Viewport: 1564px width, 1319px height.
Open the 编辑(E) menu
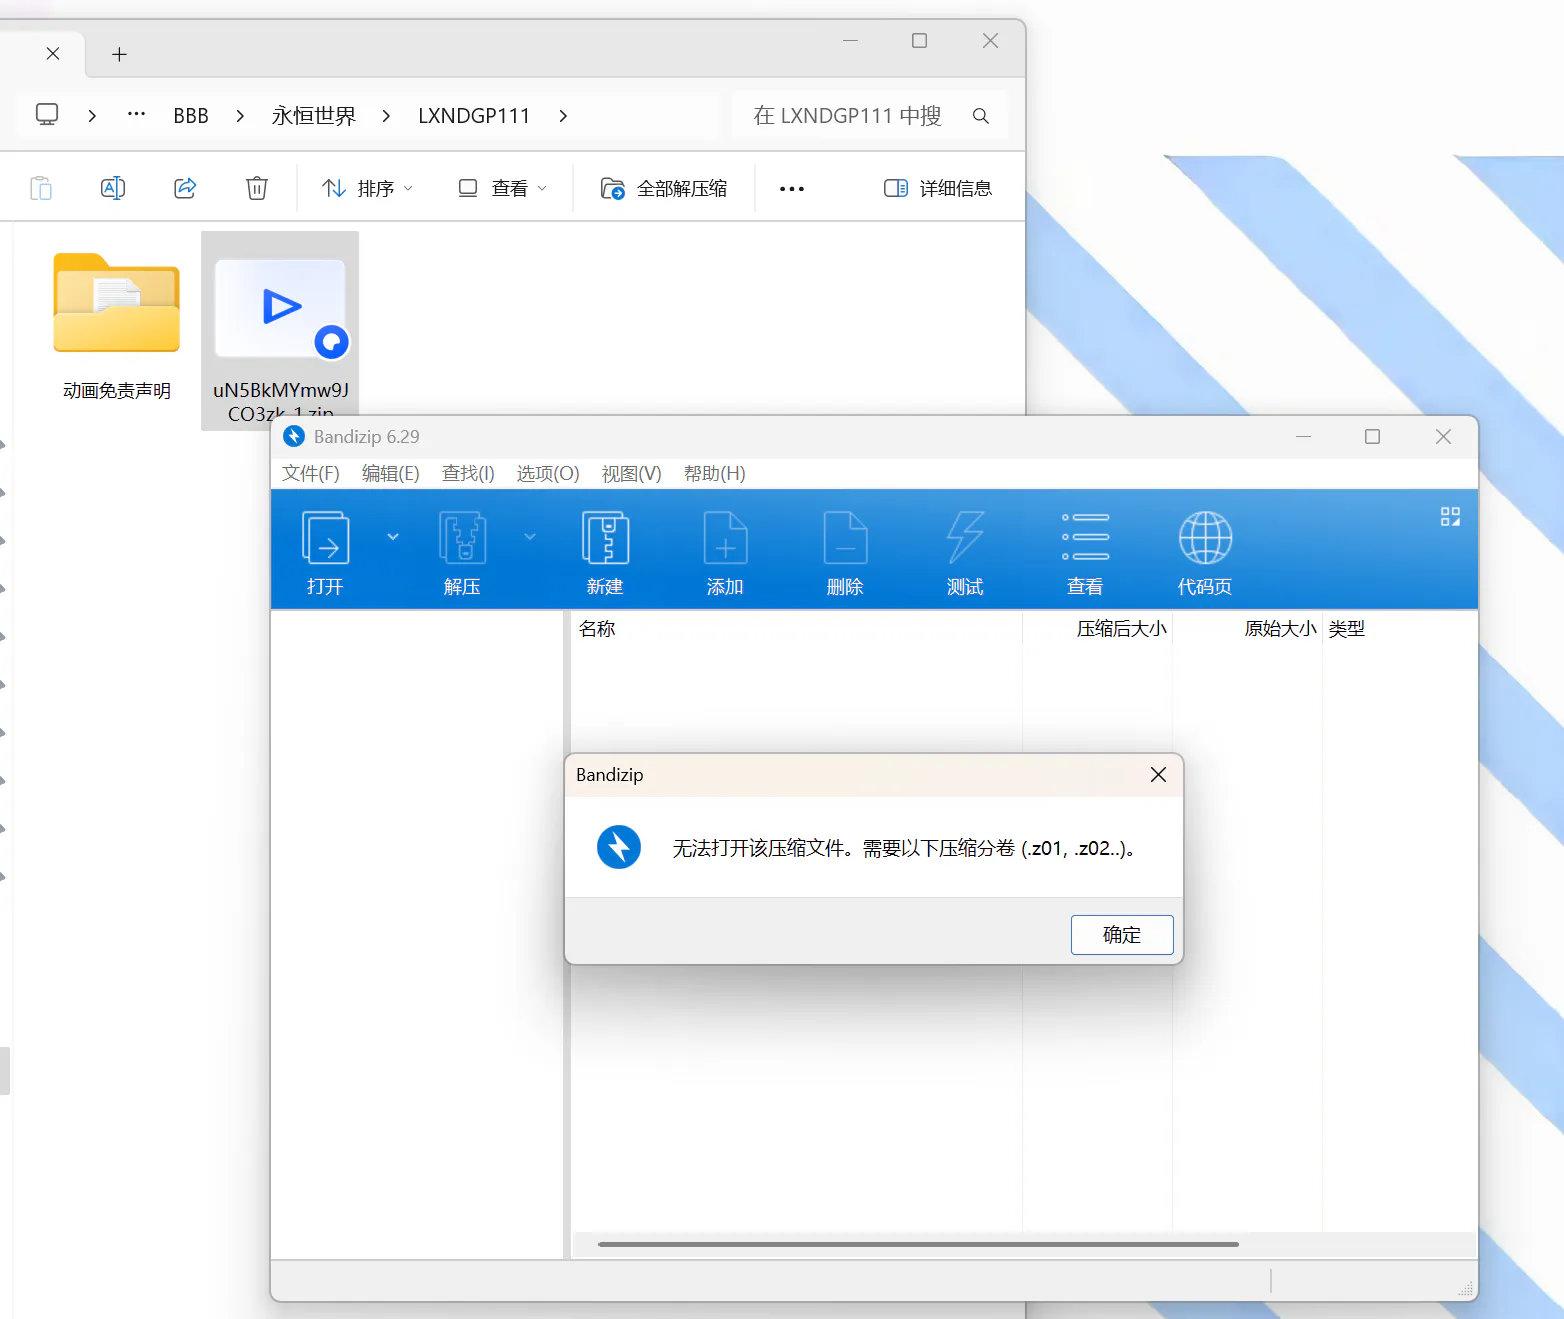coord(390,473)
